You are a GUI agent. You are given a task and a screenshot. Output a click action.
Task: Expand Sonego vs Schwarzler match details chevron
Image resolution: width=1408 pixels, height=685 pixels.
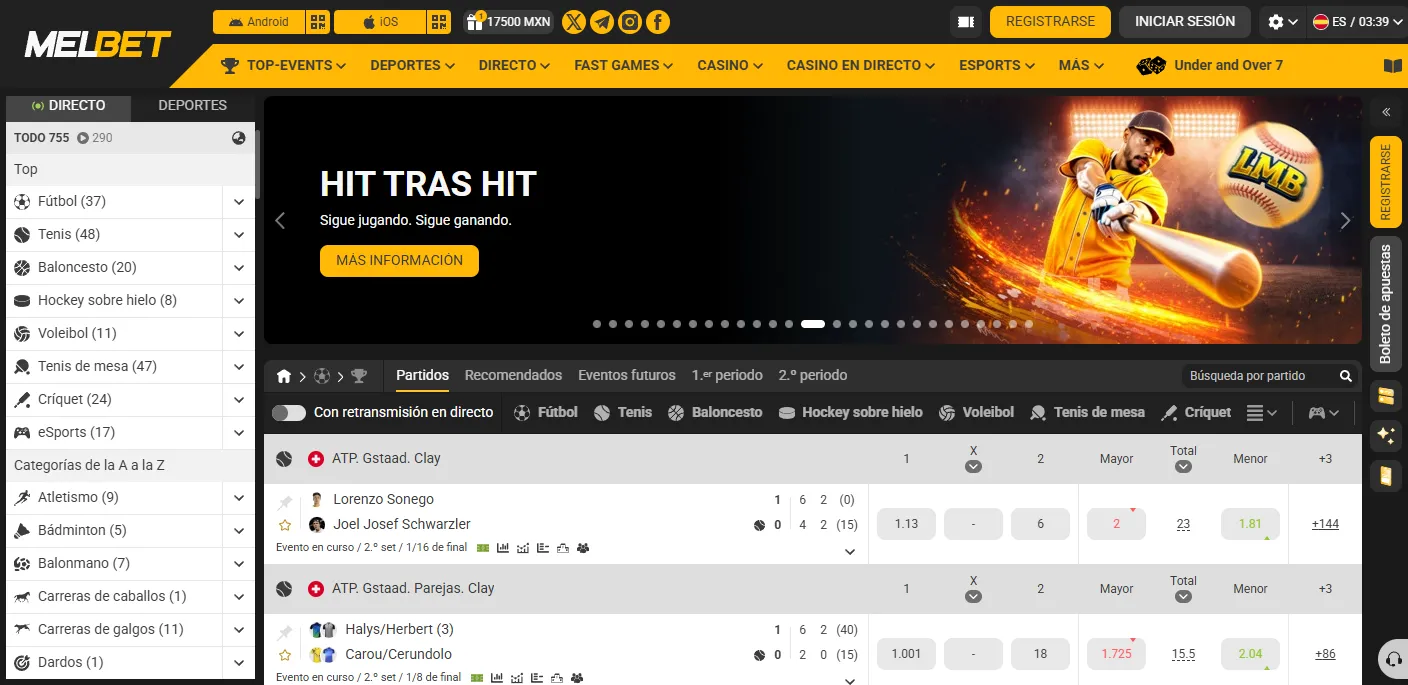tap(850, 551)
